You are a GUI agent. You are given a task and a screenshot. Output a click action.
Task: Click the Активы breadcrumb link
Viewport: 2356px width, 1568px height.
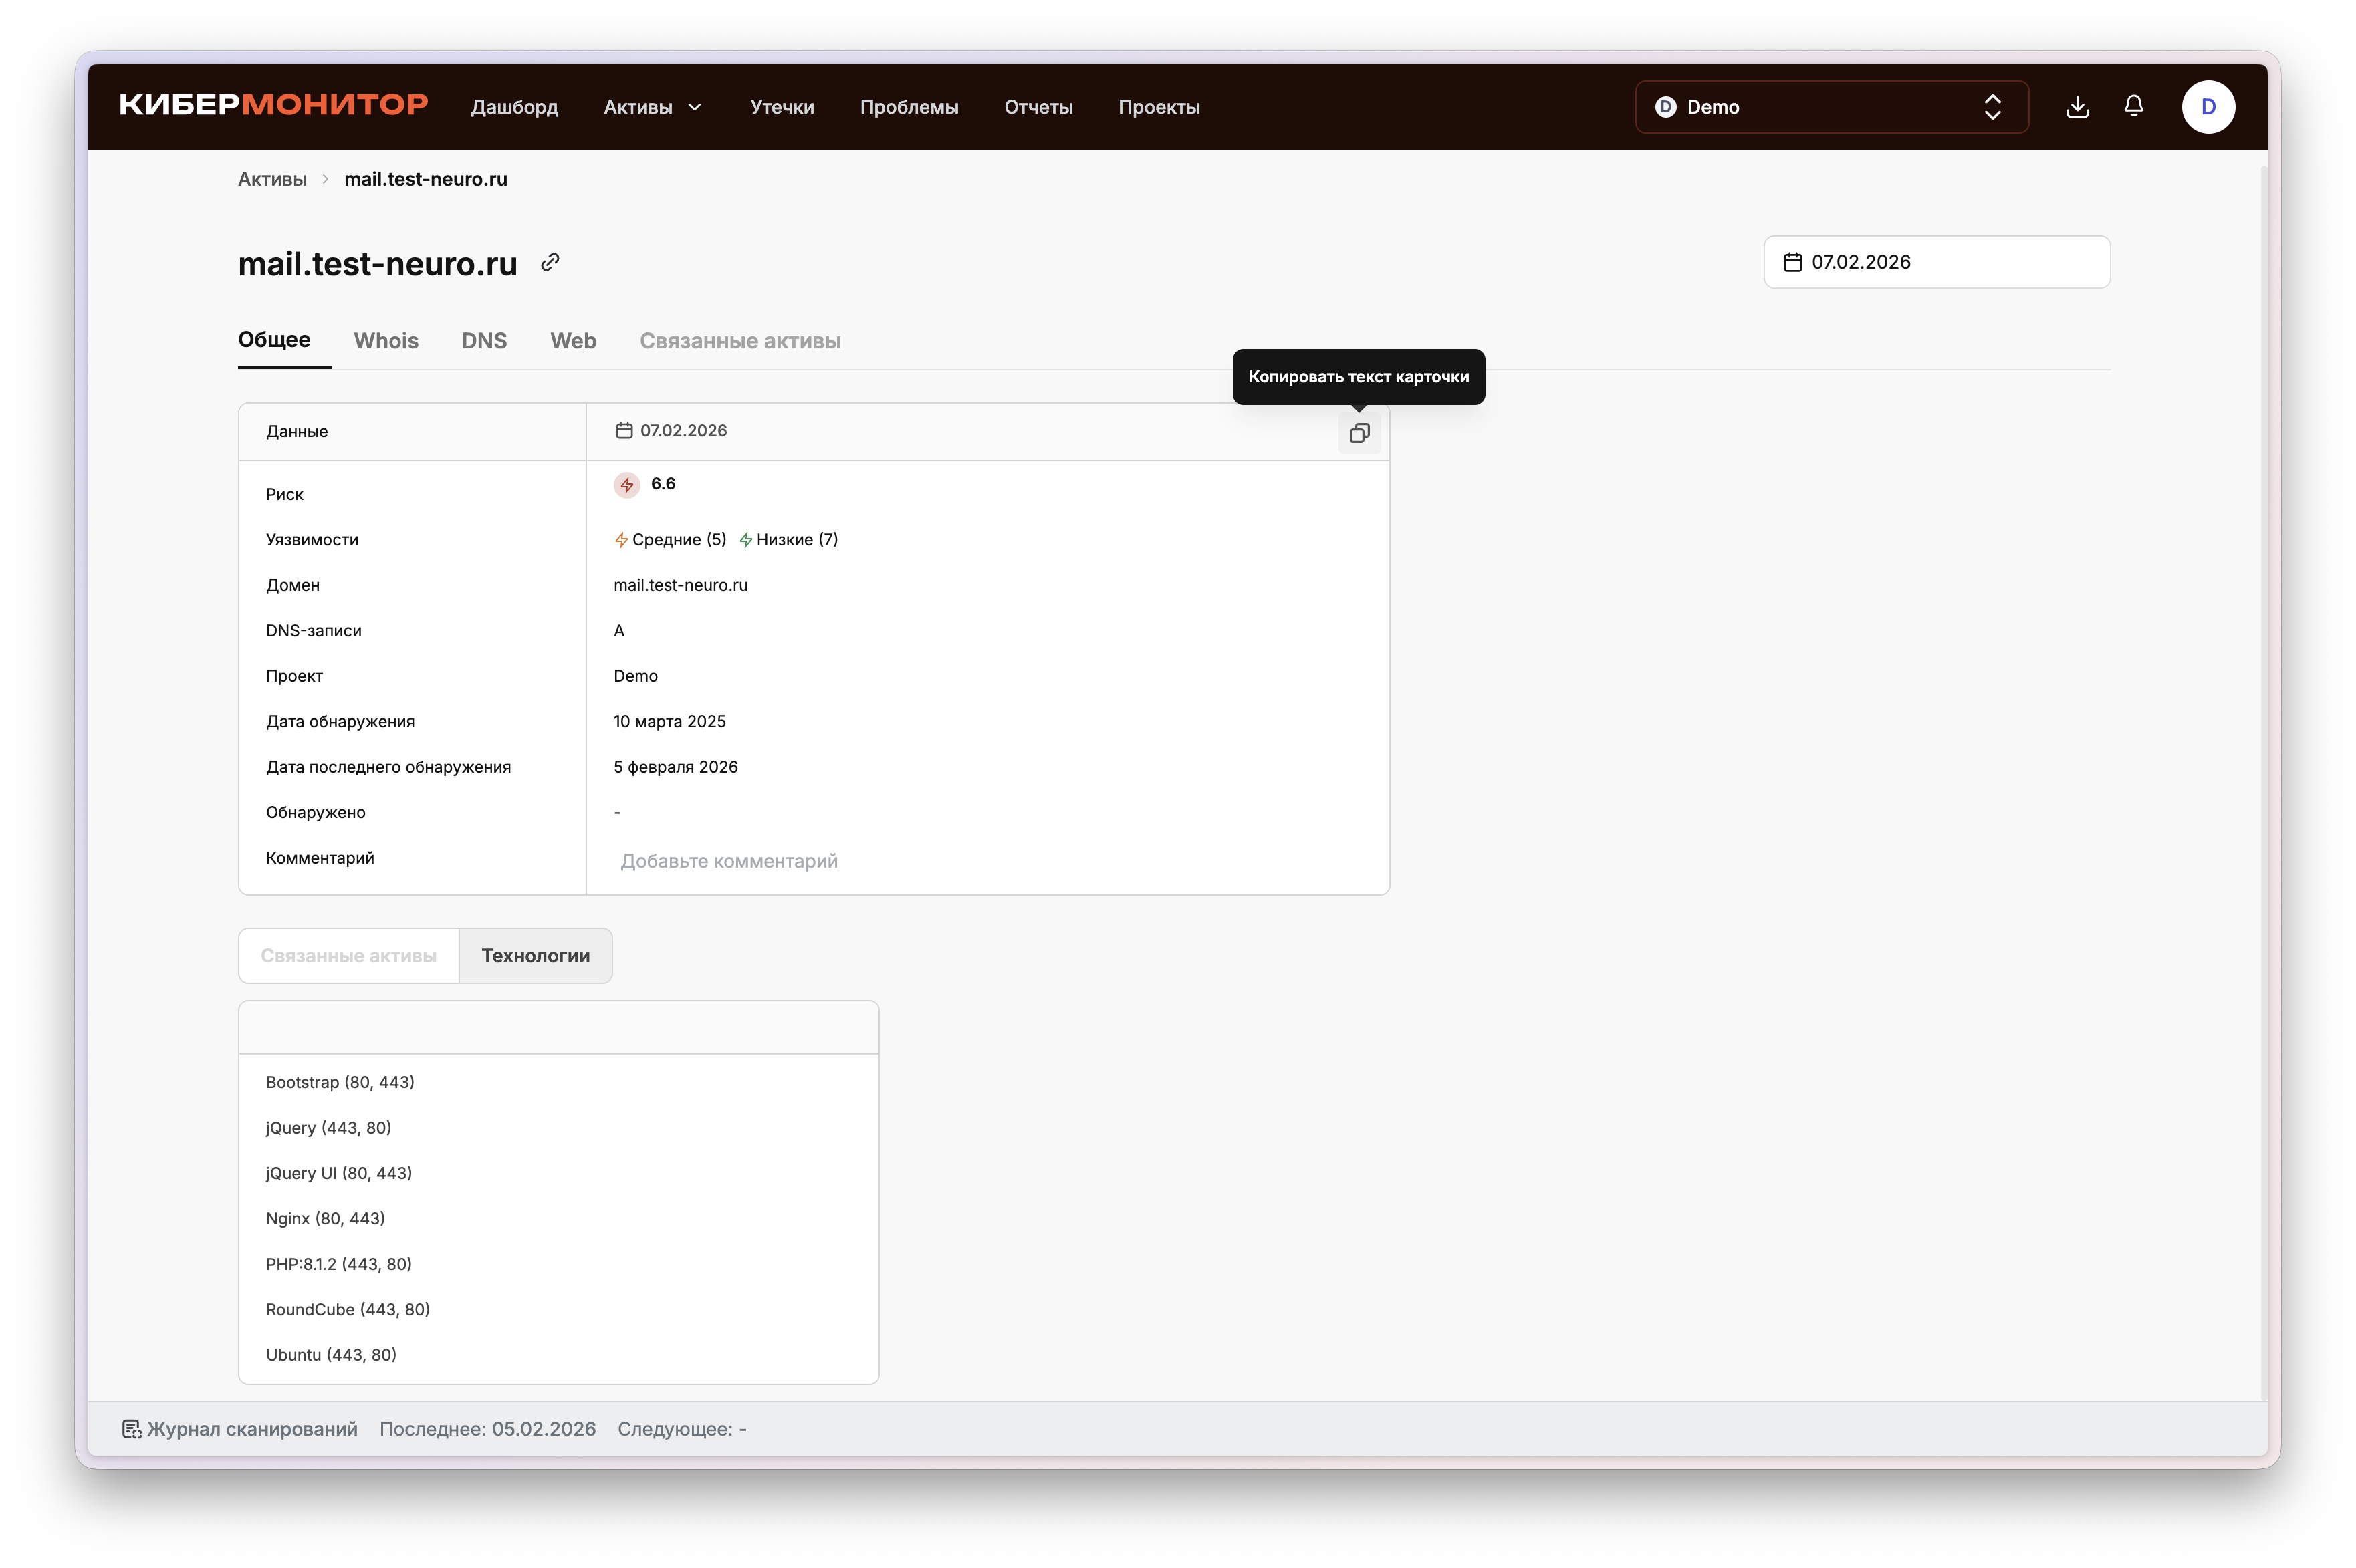[x=272, y=179]
